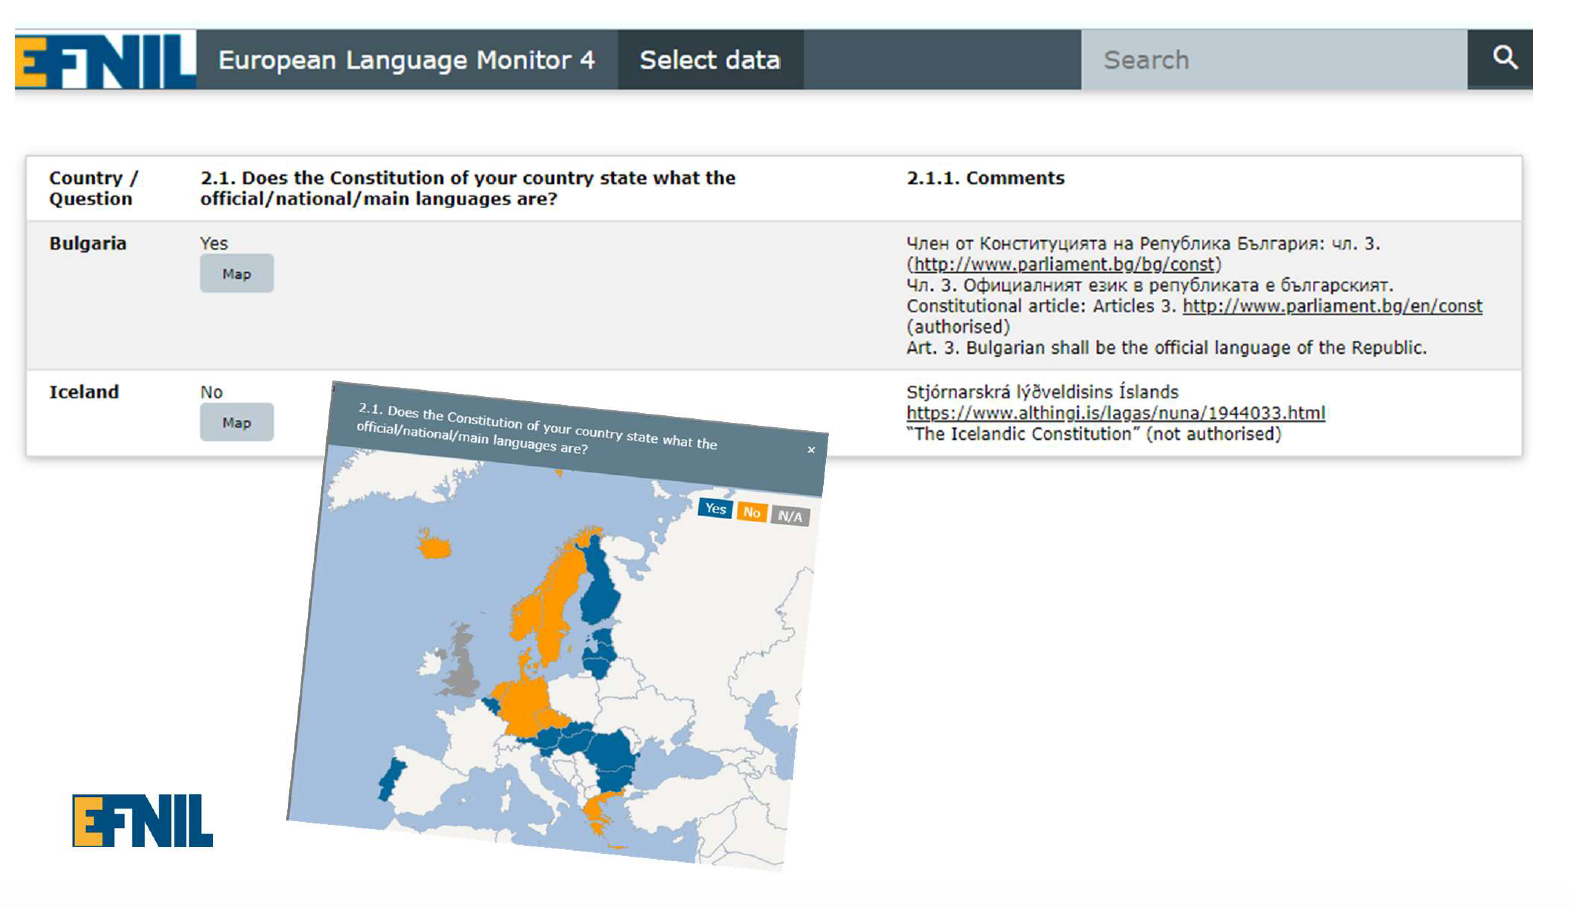Open European Language Monitor 4 home

(x=406, y=60)
